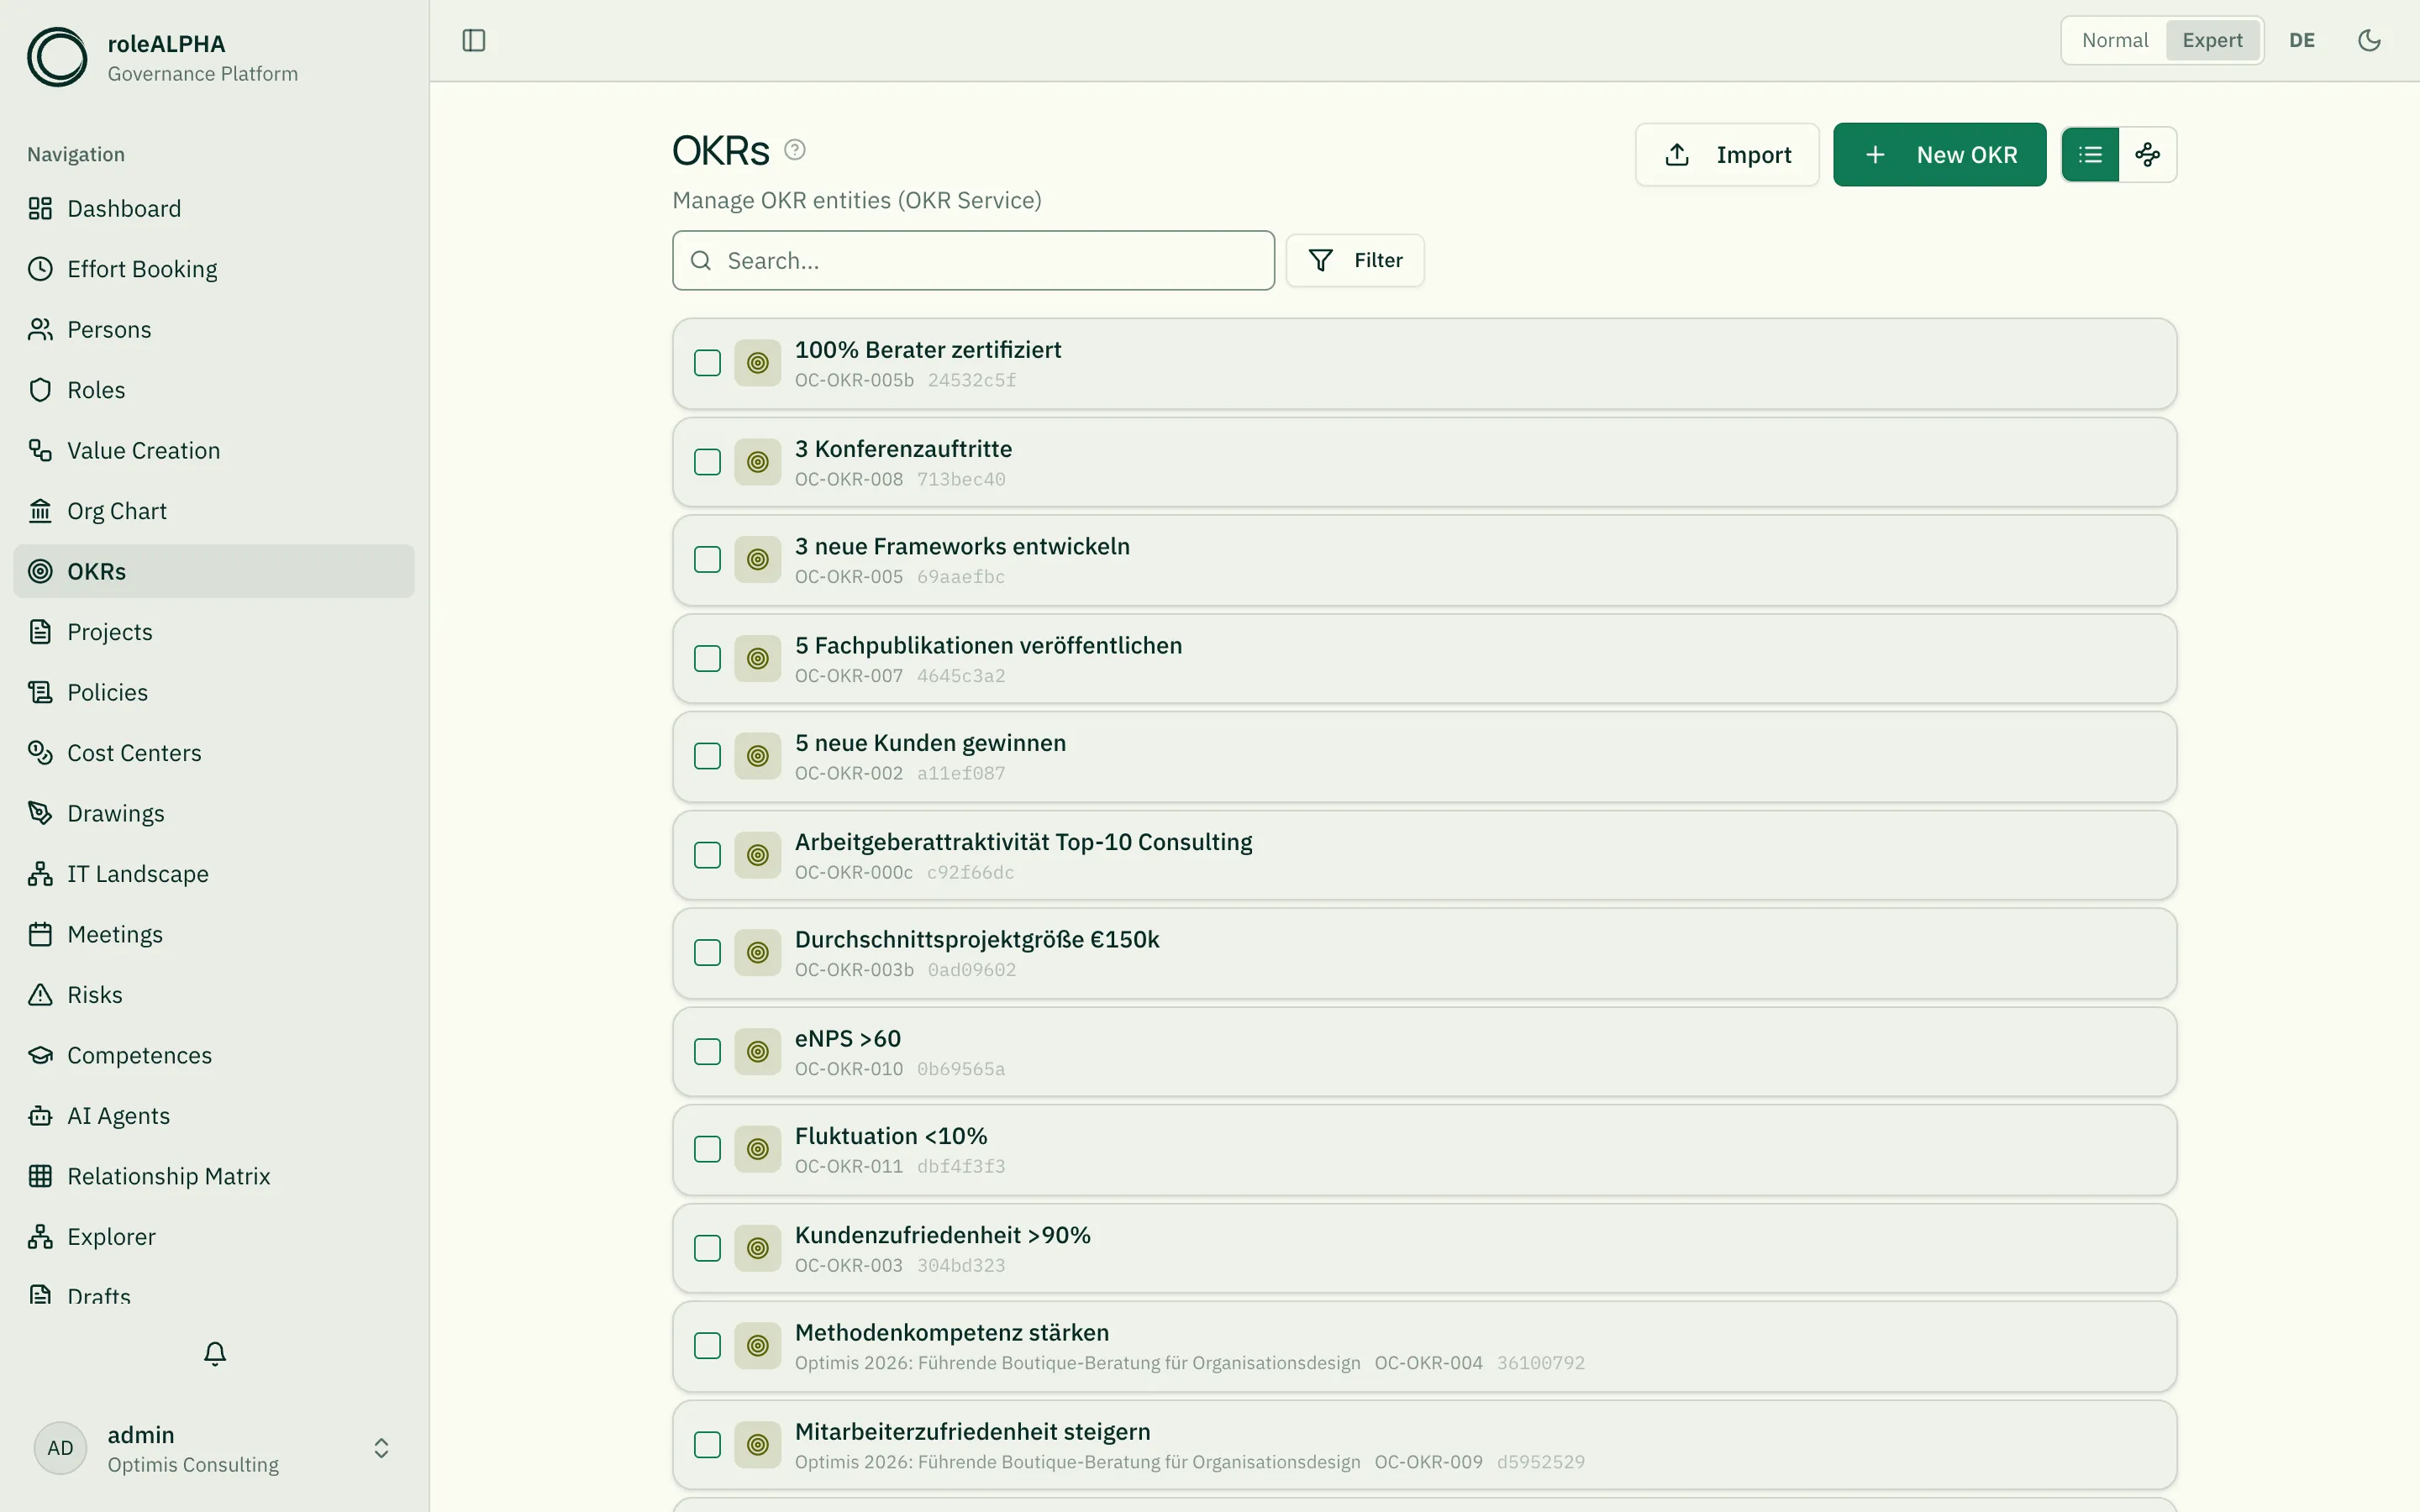
Task: Select checkbox for 100% Berater zertifiziert
Action: [x=707, y=363]
